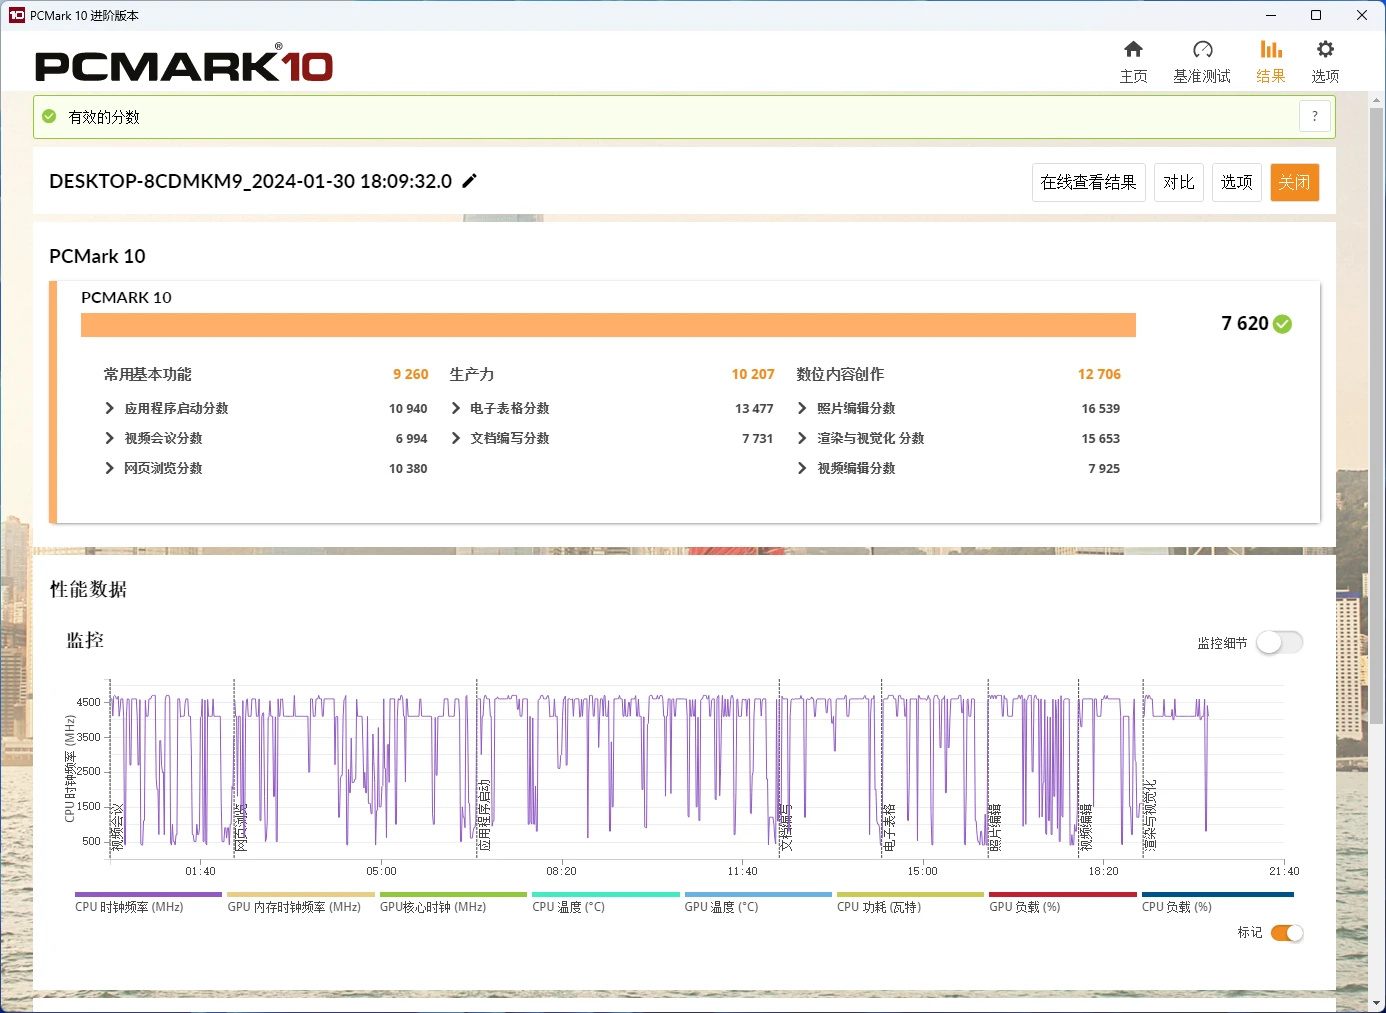Image resolution: width=1386 pixels, height=1013 pixels.
Task: Open the 基准测试 benchmark gauge icon
Action: pos(1202,49)
